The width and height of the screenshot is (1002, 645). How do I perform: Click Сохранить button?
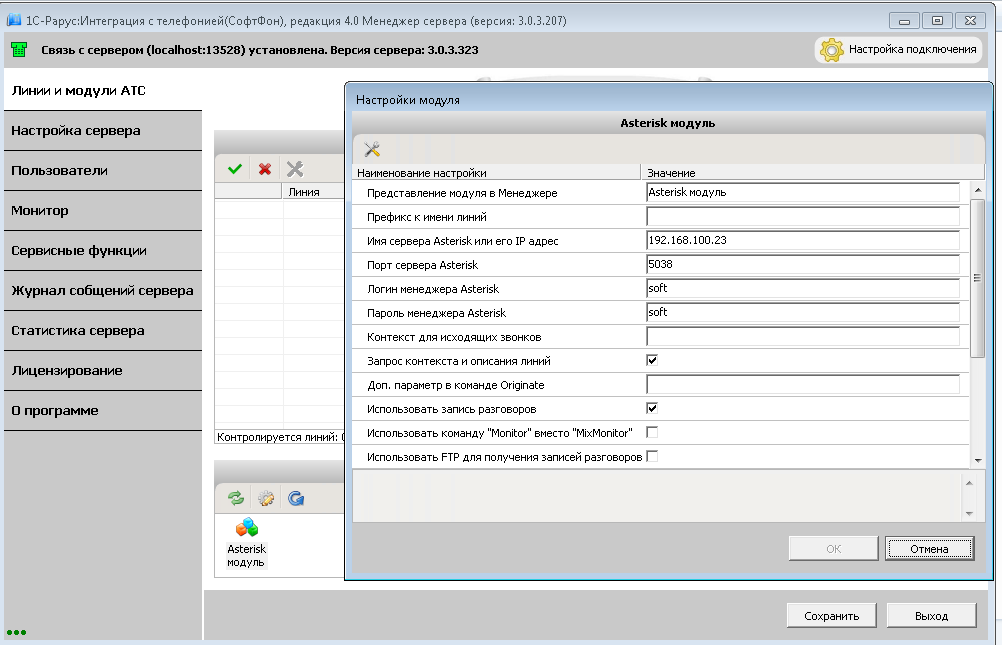coord(831,616)
